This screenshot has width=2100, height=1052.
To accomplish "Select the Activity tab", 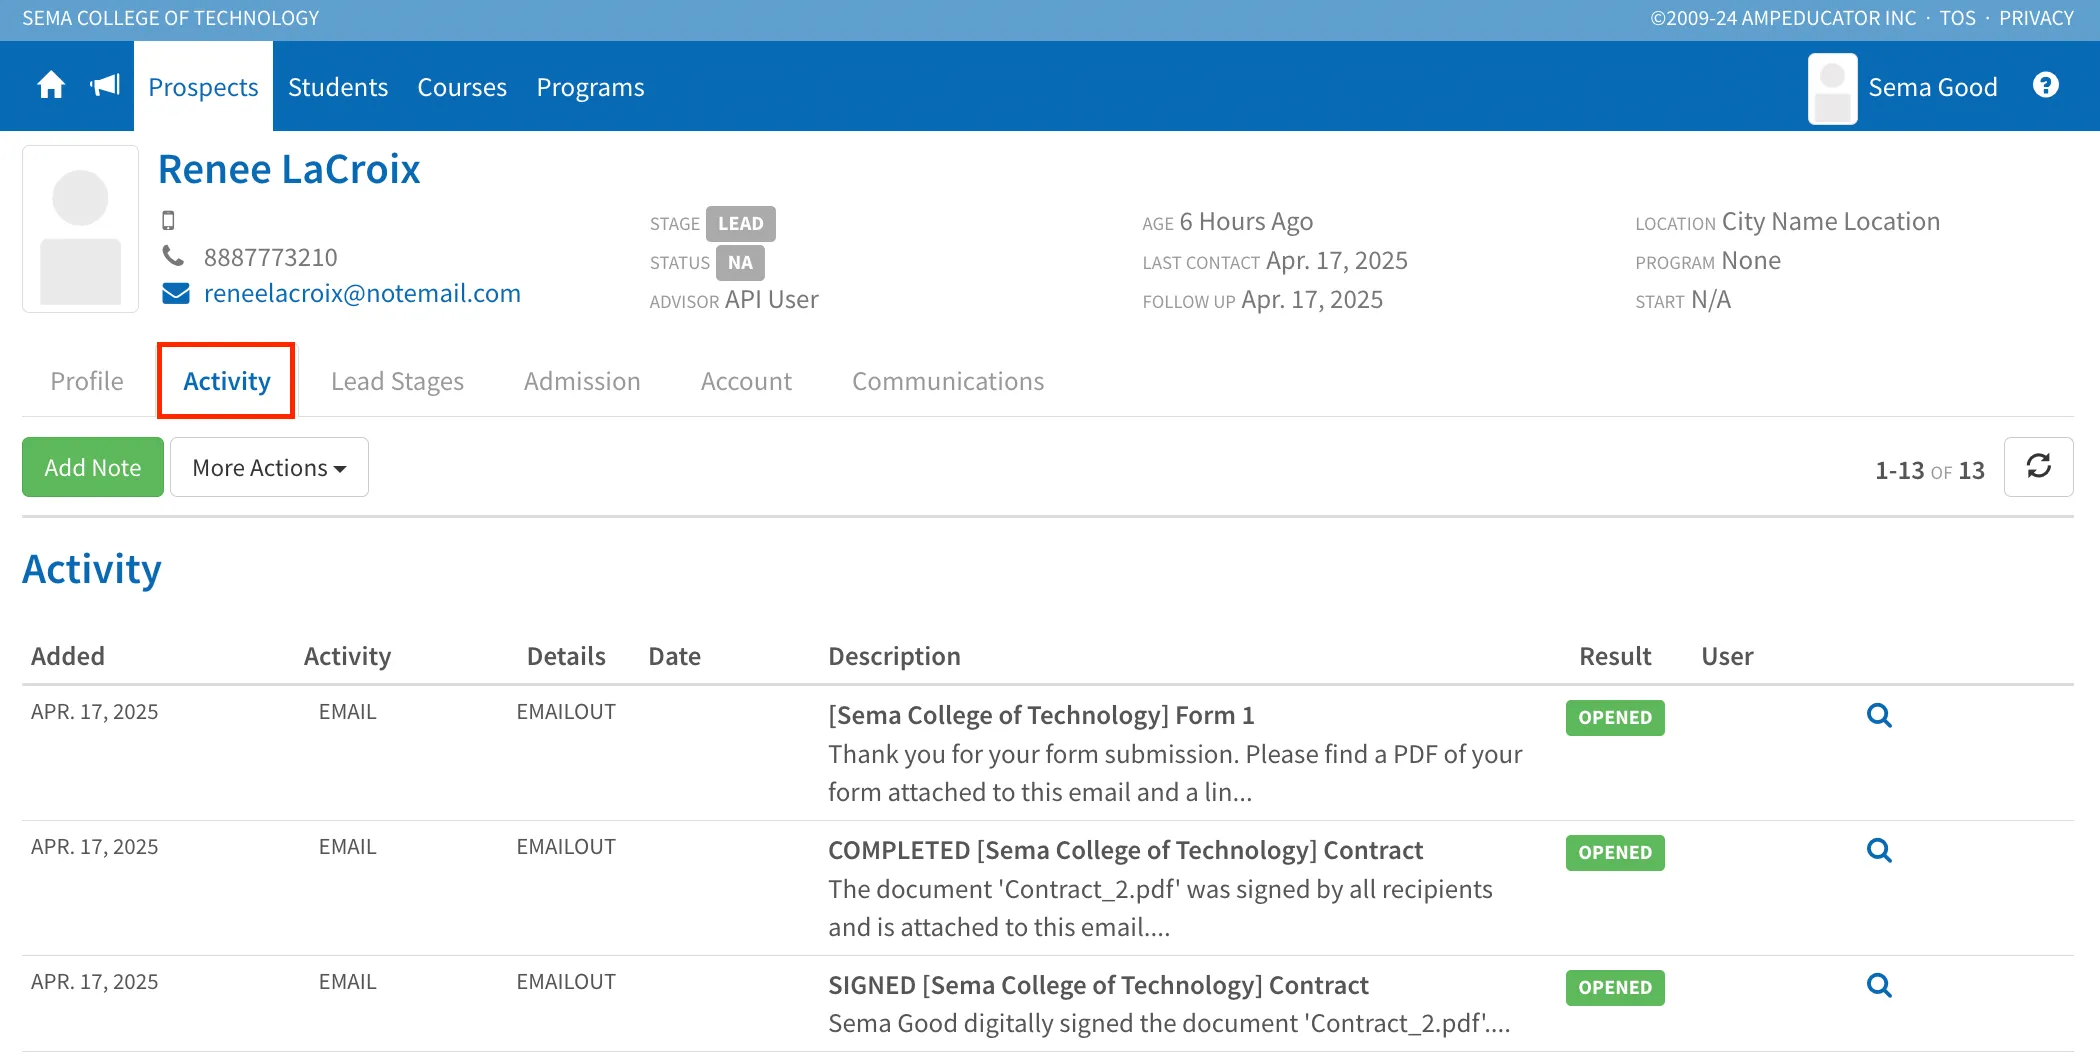I will [x=226, y=381].
